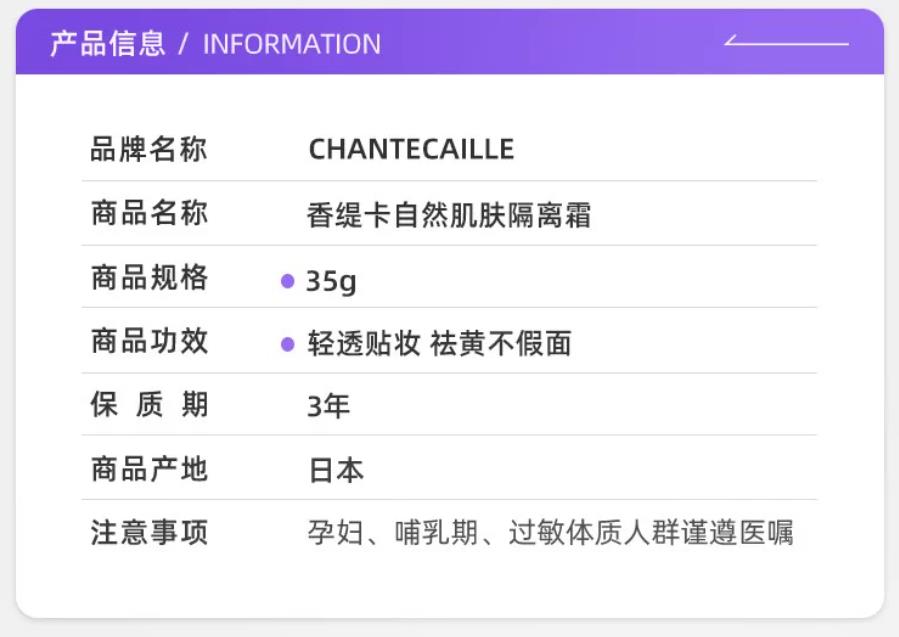899x637 pixels.
Task: Select the 商品名称 row label
Action: pyautogui.click(x=149, y=213)
